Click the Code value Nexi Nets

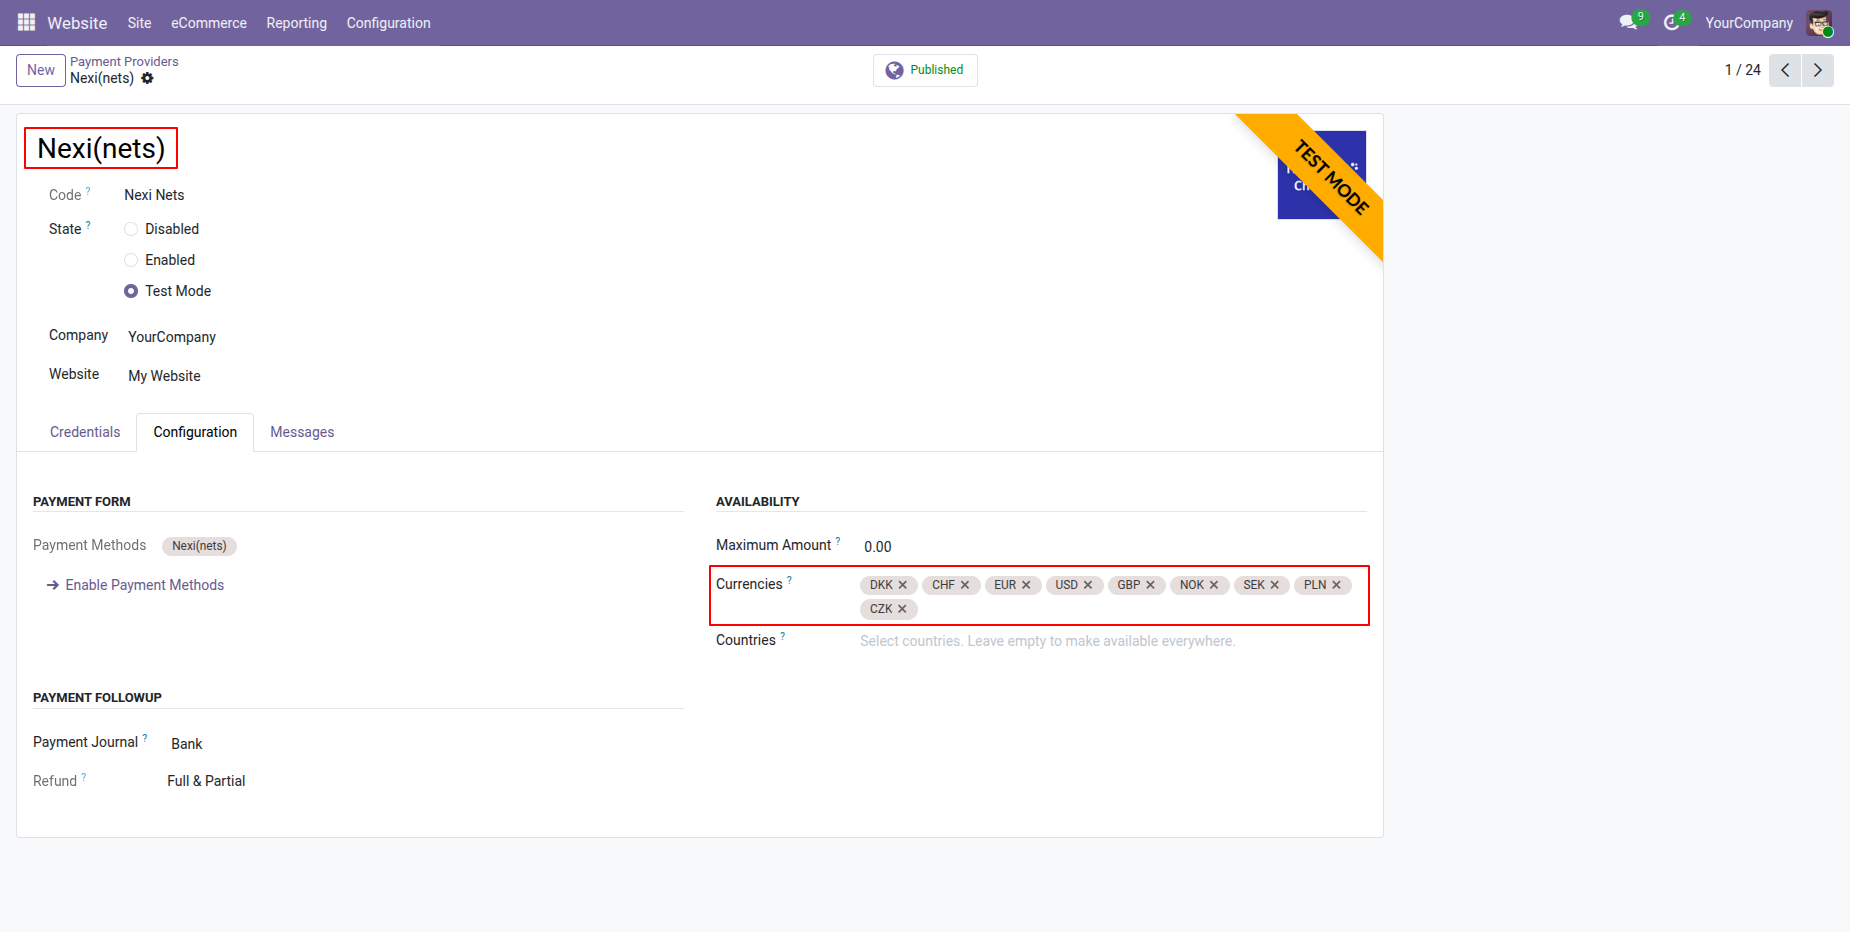tap(154, 195)
